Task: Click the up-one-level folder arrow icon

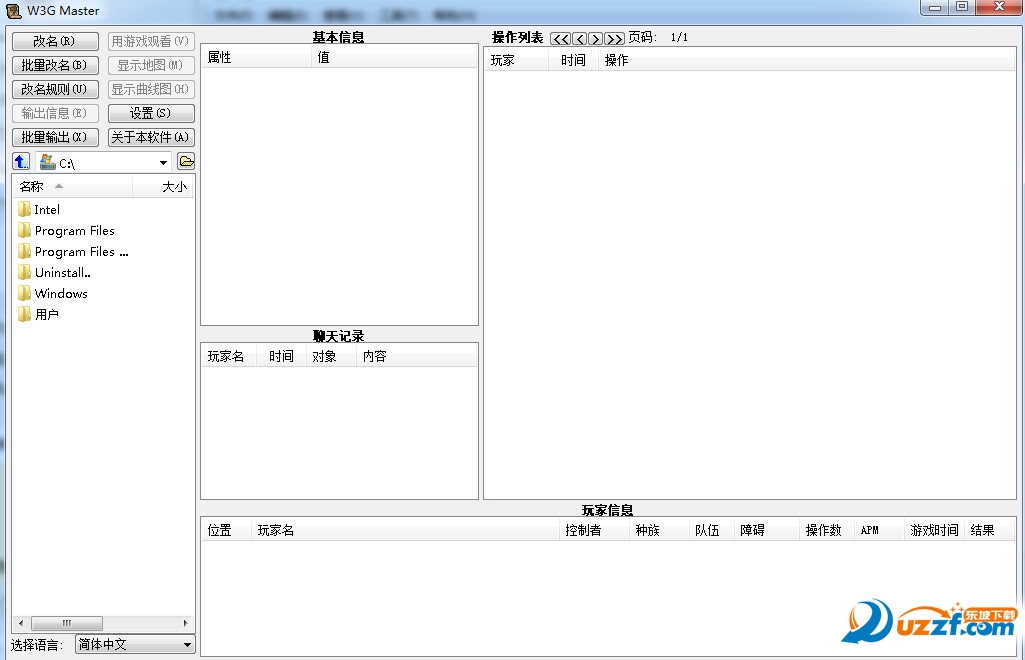Action: coord(21,162)
